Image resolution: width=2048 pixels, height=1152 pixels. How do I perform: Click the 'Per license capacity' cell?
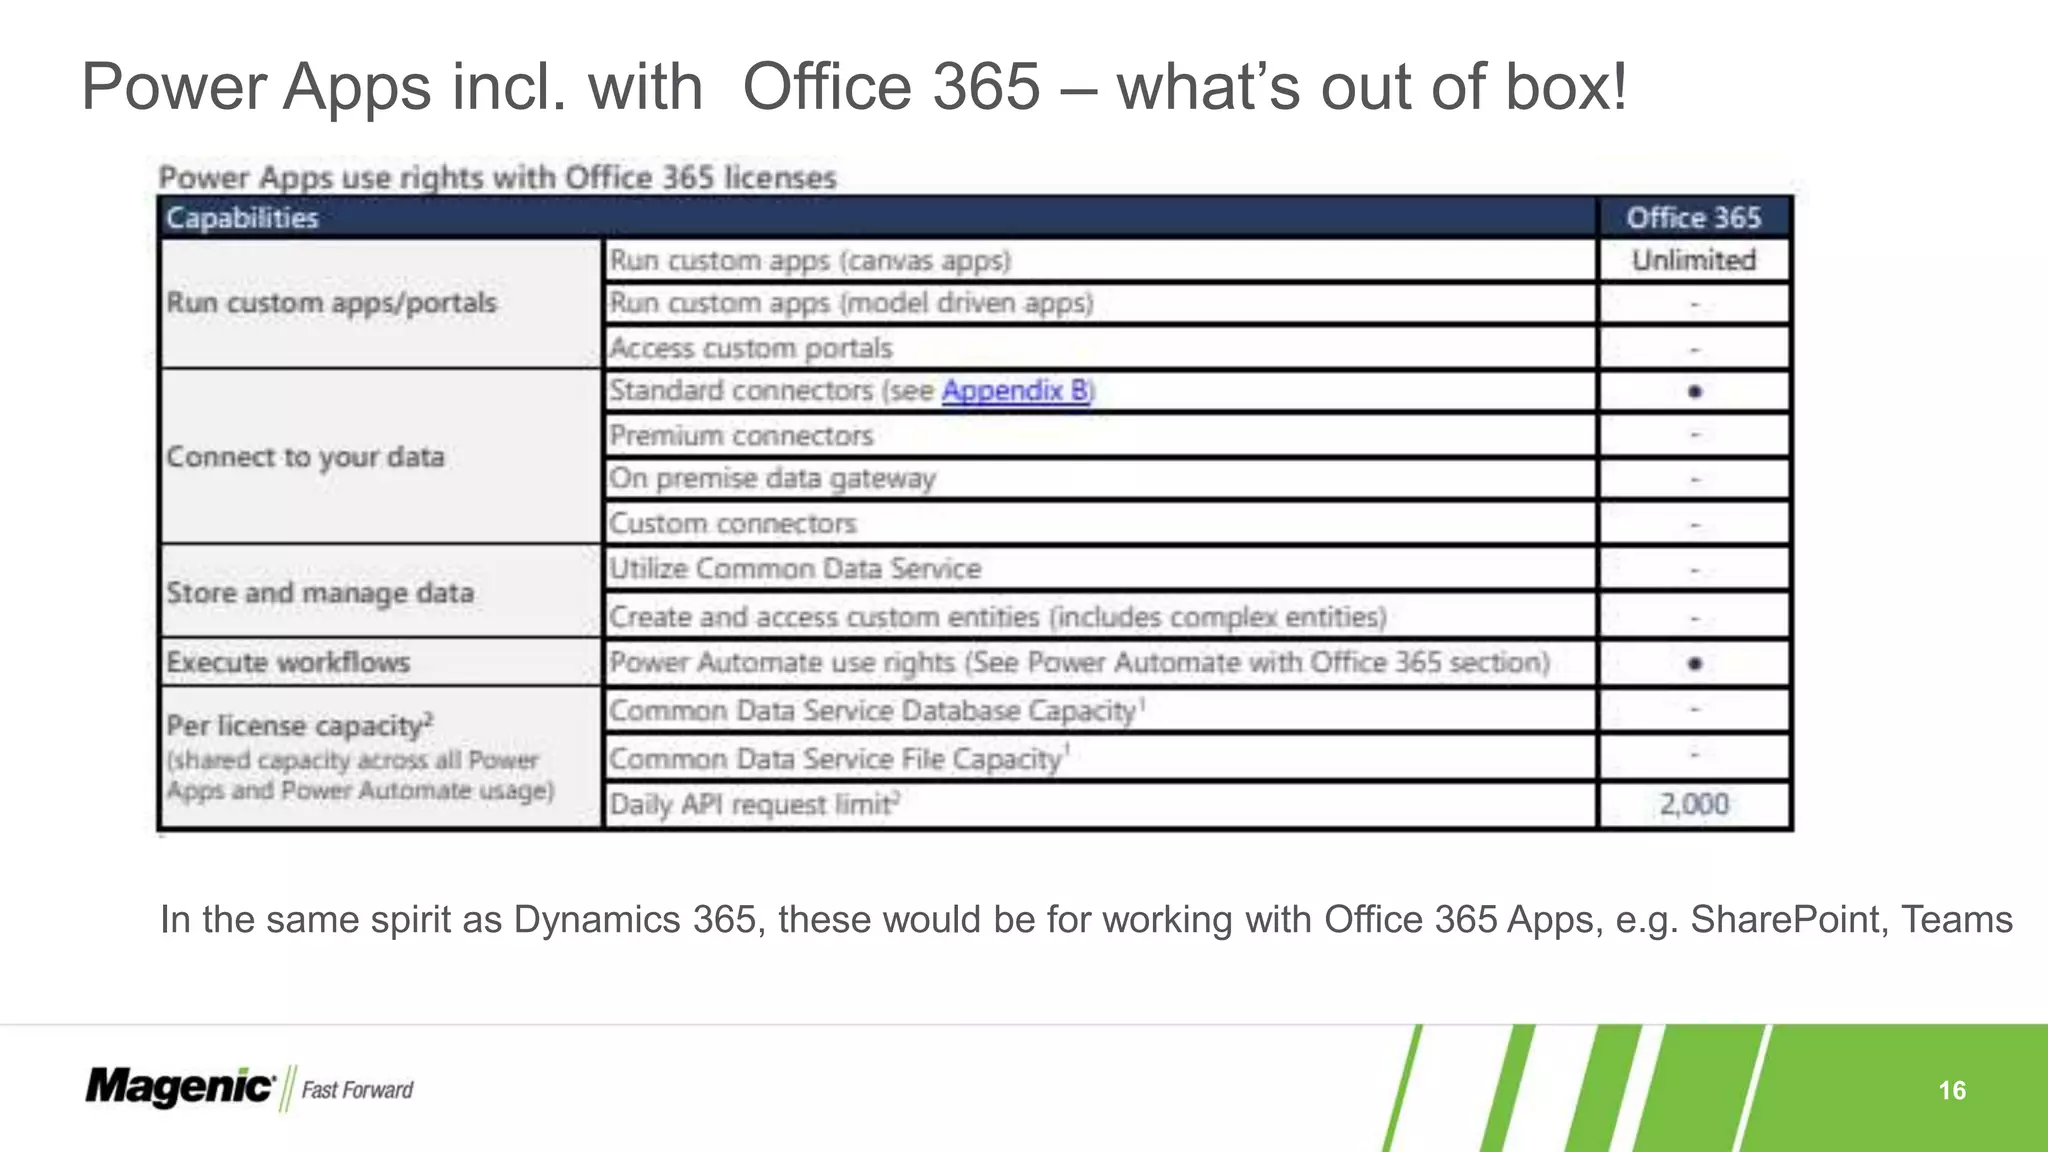[x=381, y=757]
